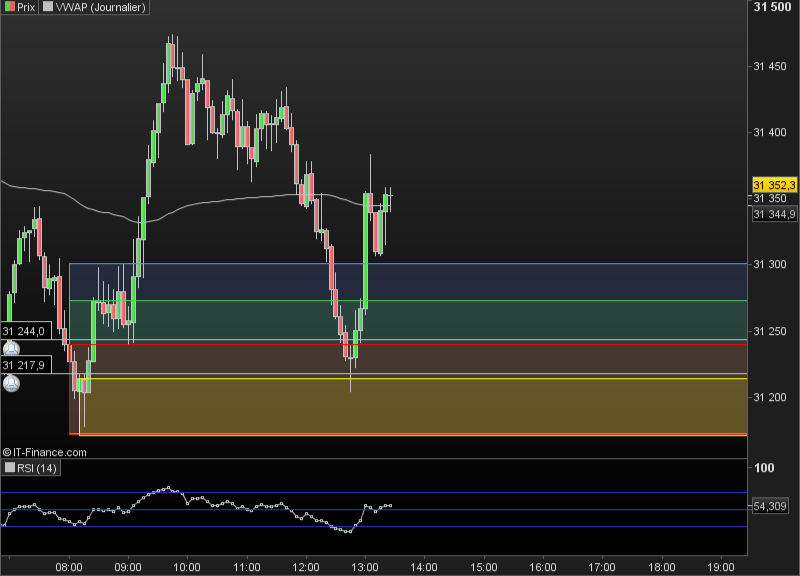The height and width of the screenshot is (576, 800).
Task: Click the grey RSI legend square
Action: pos(10,467)
